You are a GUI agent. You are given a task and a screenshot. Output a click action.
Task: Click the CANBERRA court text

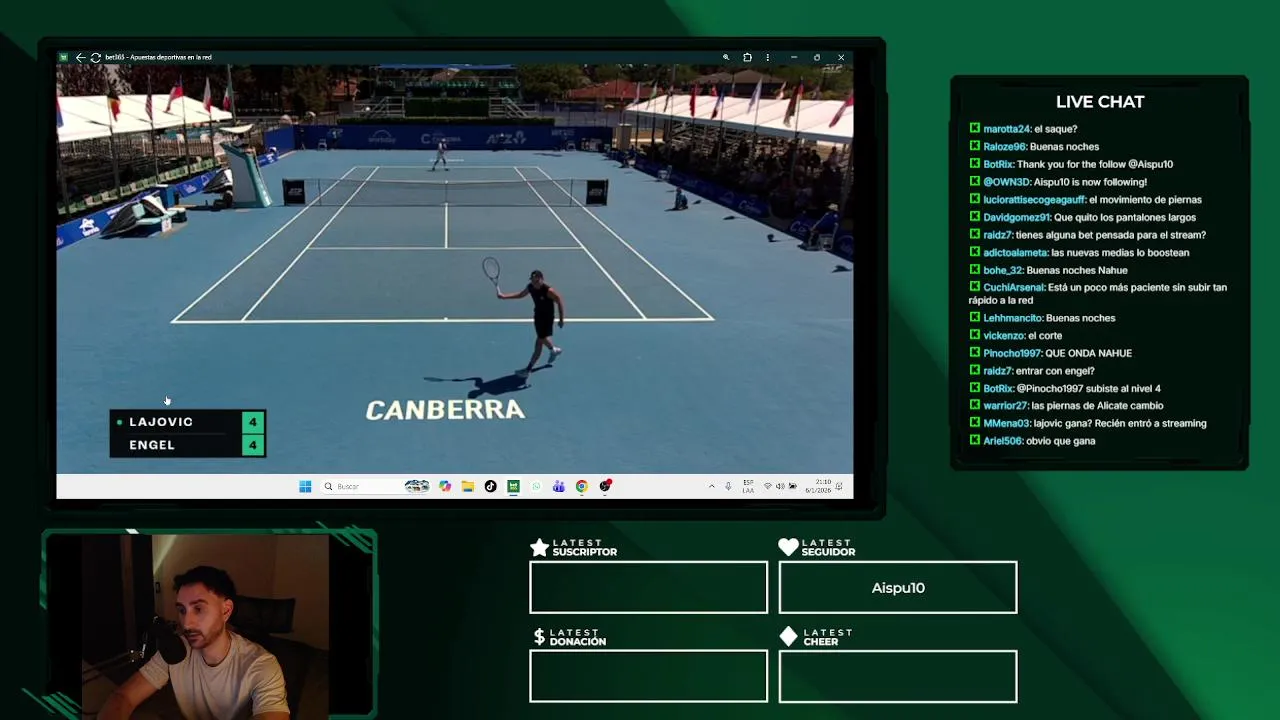coord(445,410)
